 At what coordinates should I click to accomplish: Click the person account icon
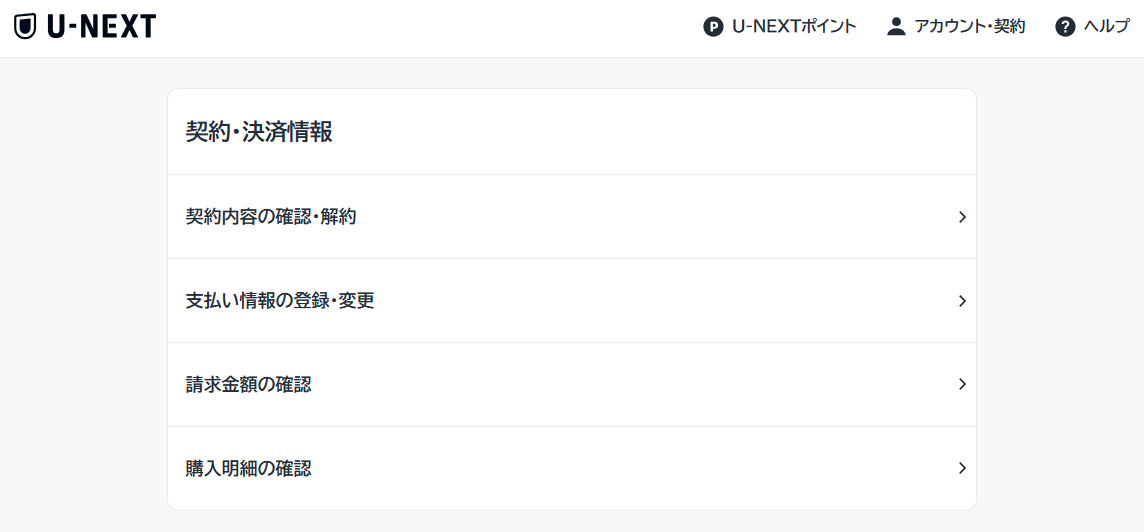(x=896, y=27)
